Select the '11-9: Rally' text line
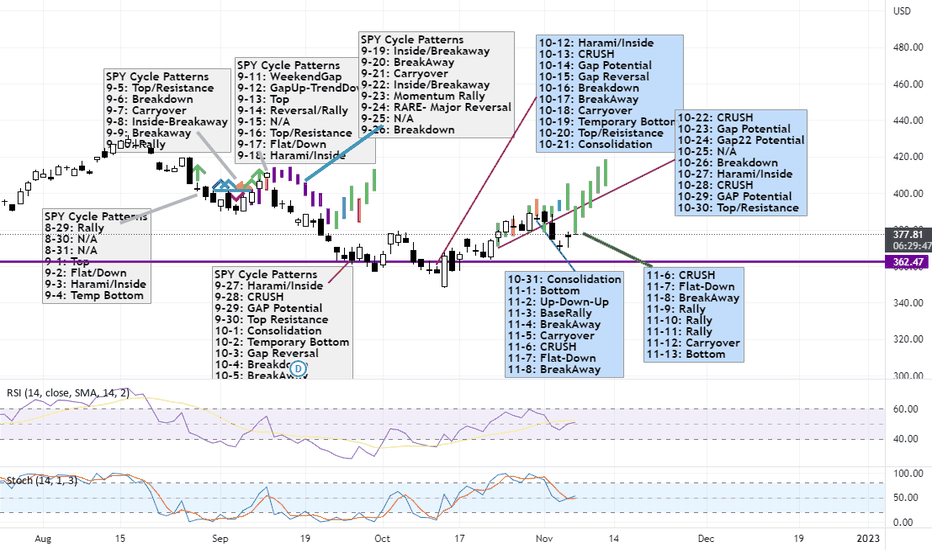This screenshot has height=550, width=932. [x=676, y=309]
